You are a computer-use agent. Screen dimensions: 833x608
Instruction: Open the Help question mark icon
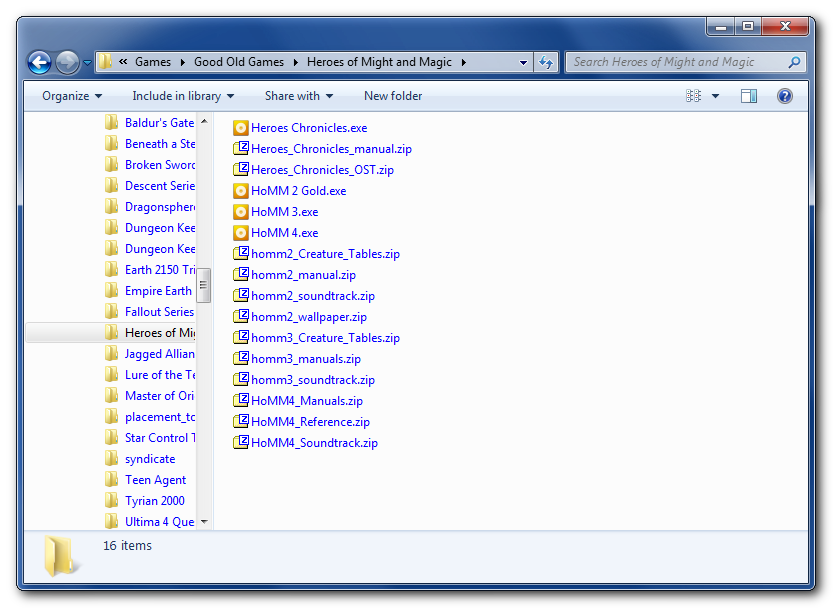[x=785, y=96]
